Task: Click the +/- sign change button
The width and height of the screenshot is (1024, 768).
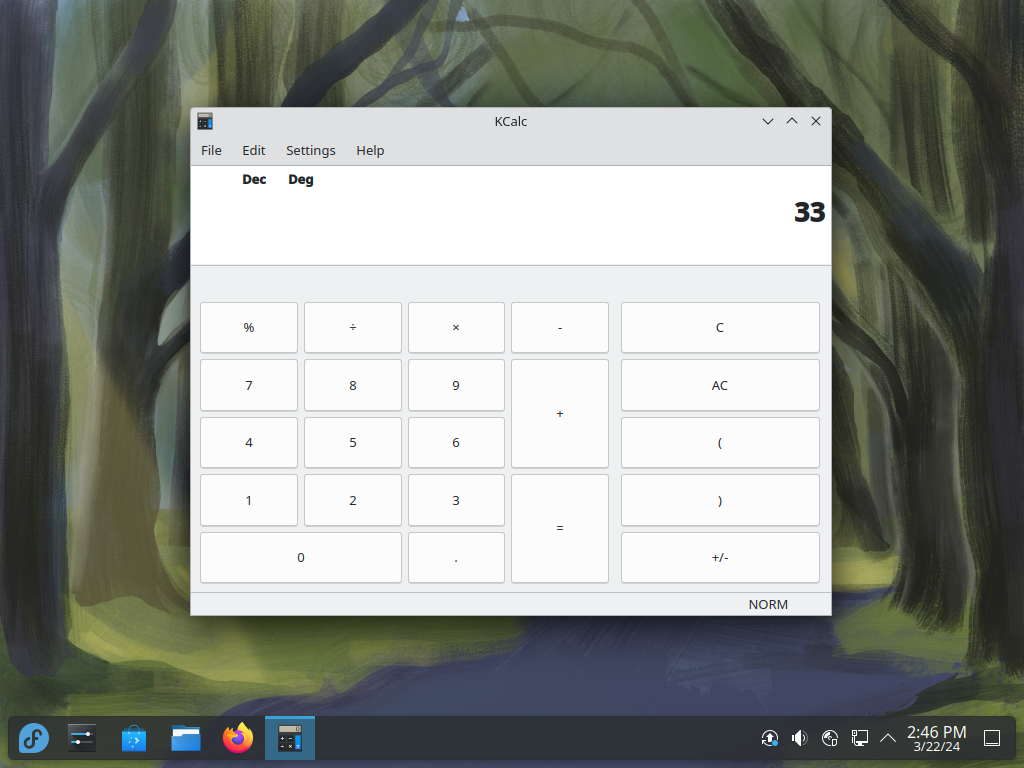Action: 720,558
